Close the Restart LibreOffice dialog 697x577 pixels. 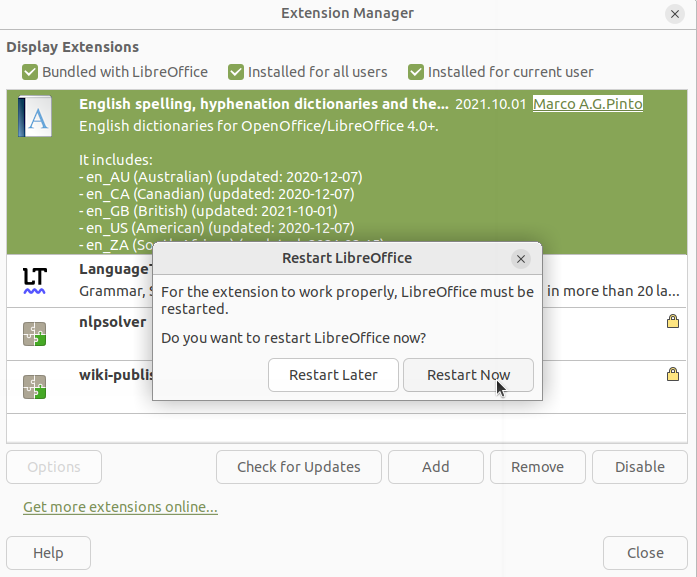click(x=521, y=259)
